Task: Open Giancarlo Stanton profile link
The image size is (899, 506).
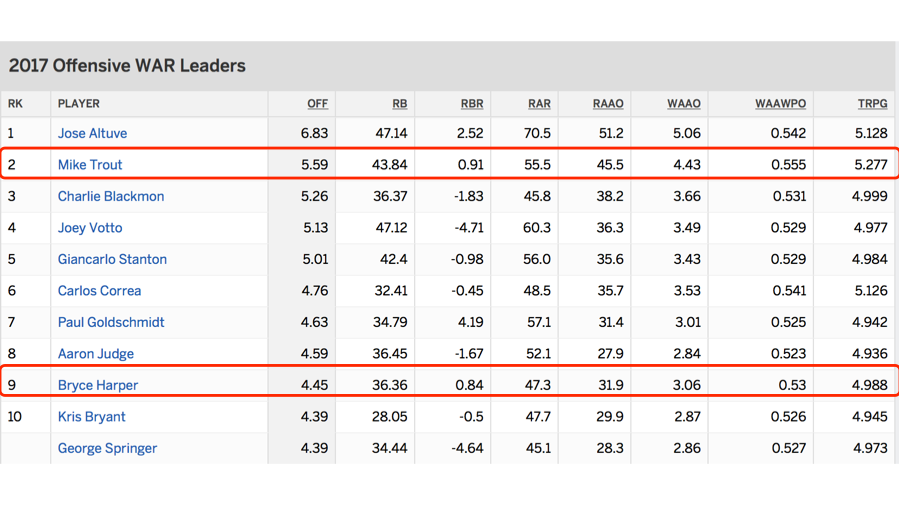Action: tap(112, 259)
